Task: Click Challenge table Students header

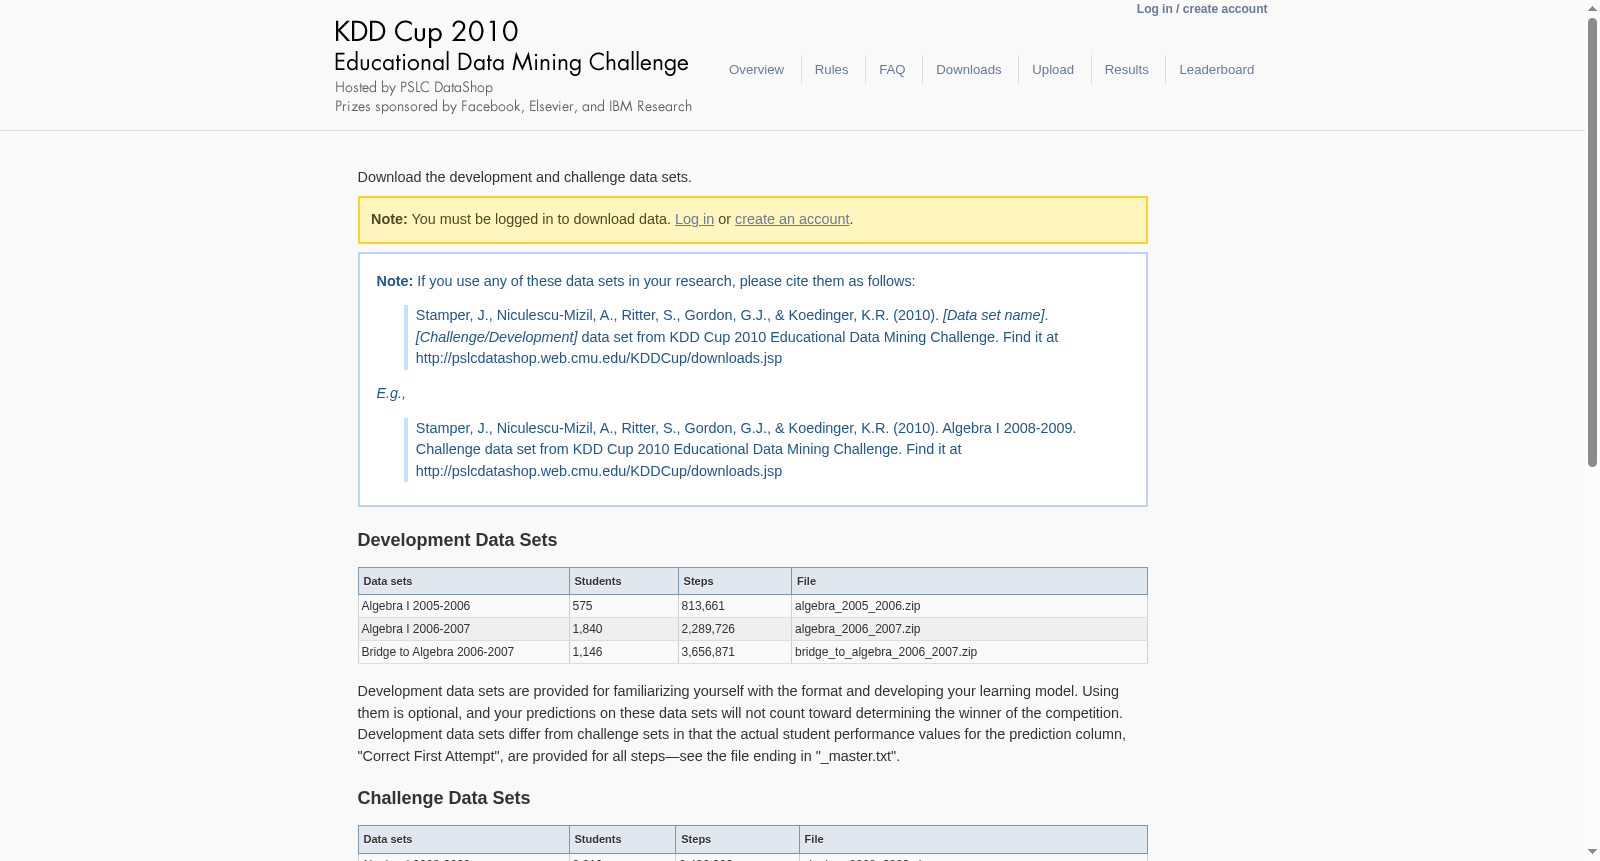Action: 622,839
